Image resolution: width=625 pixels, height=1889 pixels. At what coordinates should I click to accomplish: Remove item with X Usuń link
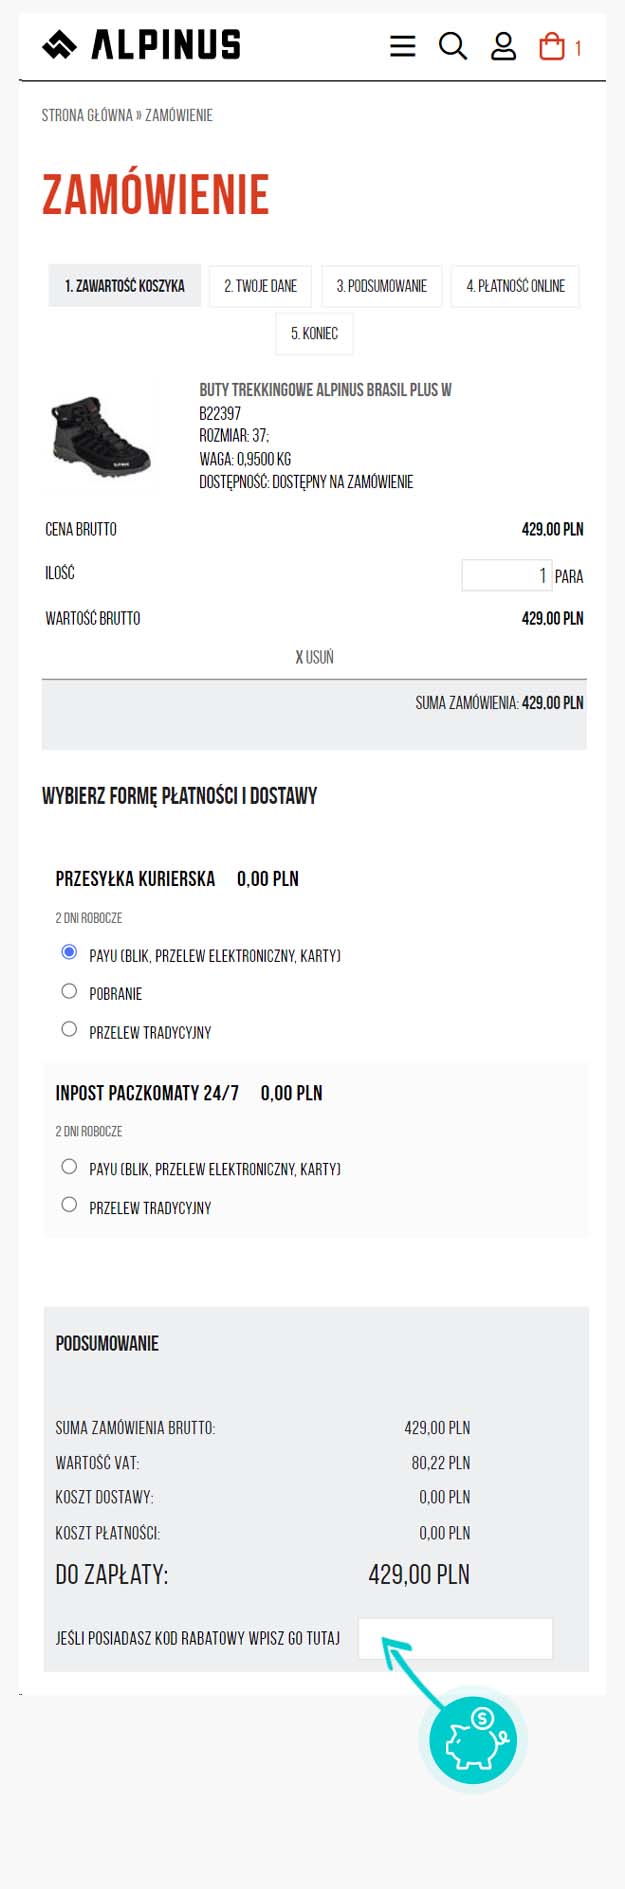coord(314,657)
